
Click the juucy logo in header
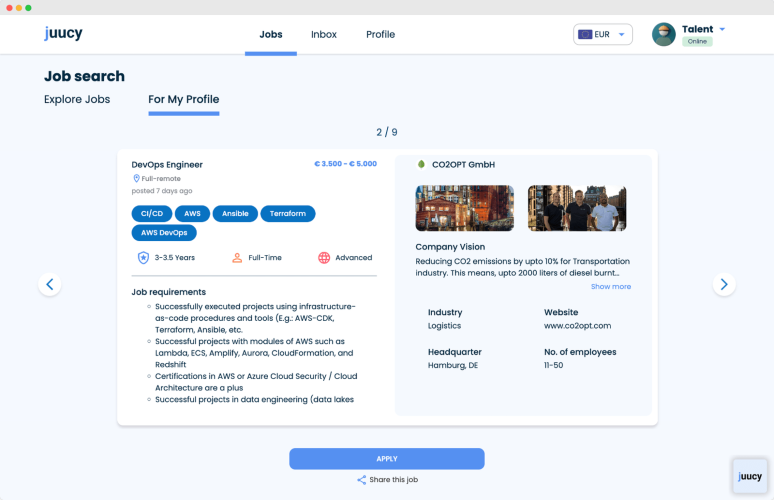coord(63,34)
